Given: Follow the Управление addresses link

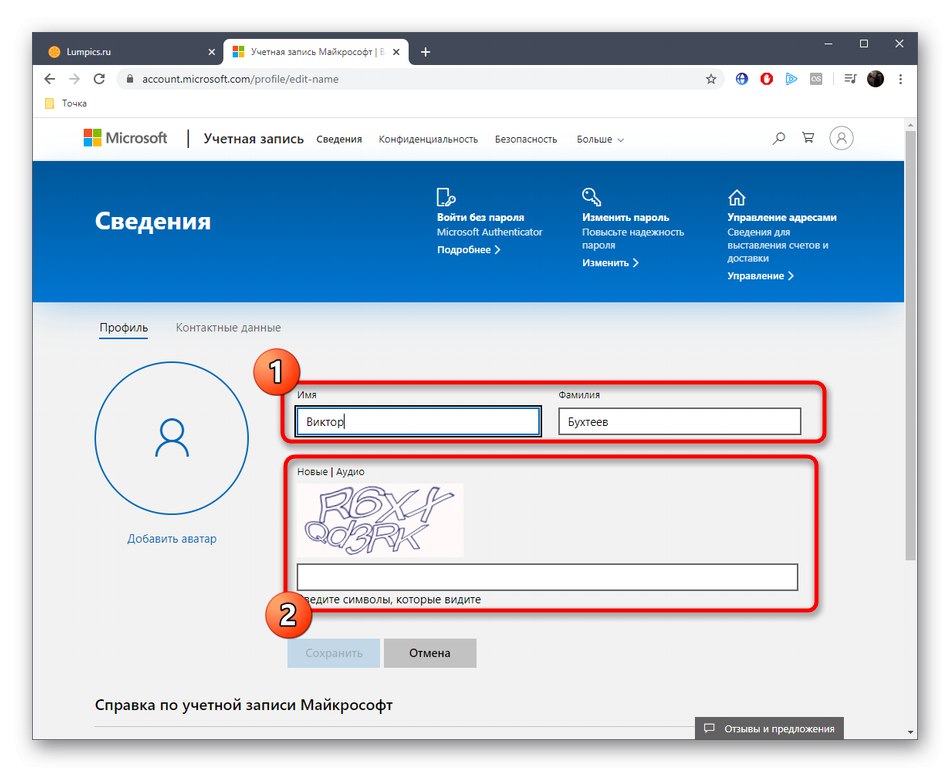Looking at the screenshot, I should pyautogui.click(x=760, y=276).
